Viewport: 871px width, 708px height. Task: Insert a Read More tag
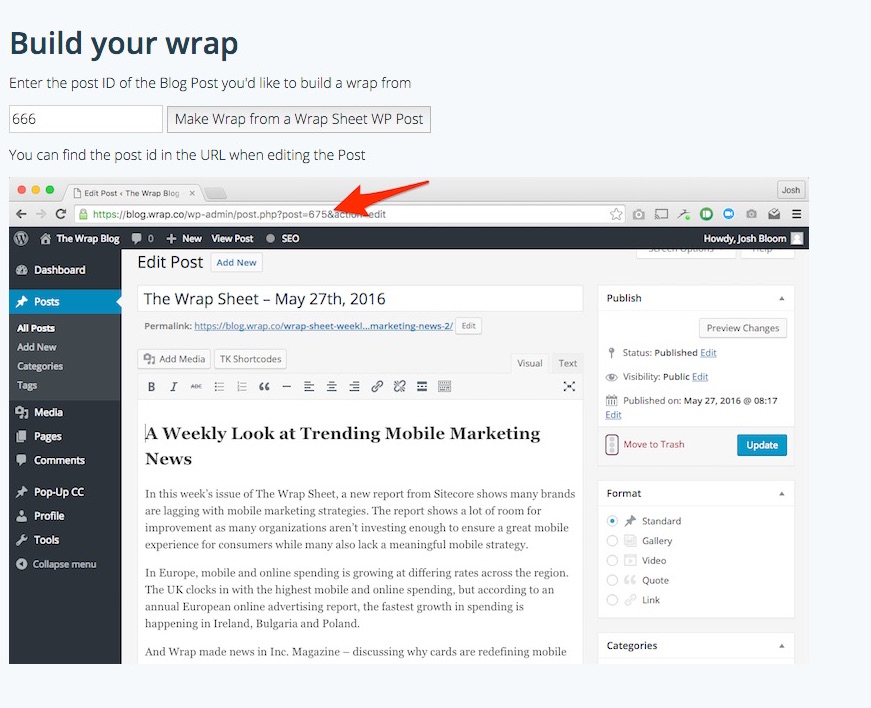(422, 386)
